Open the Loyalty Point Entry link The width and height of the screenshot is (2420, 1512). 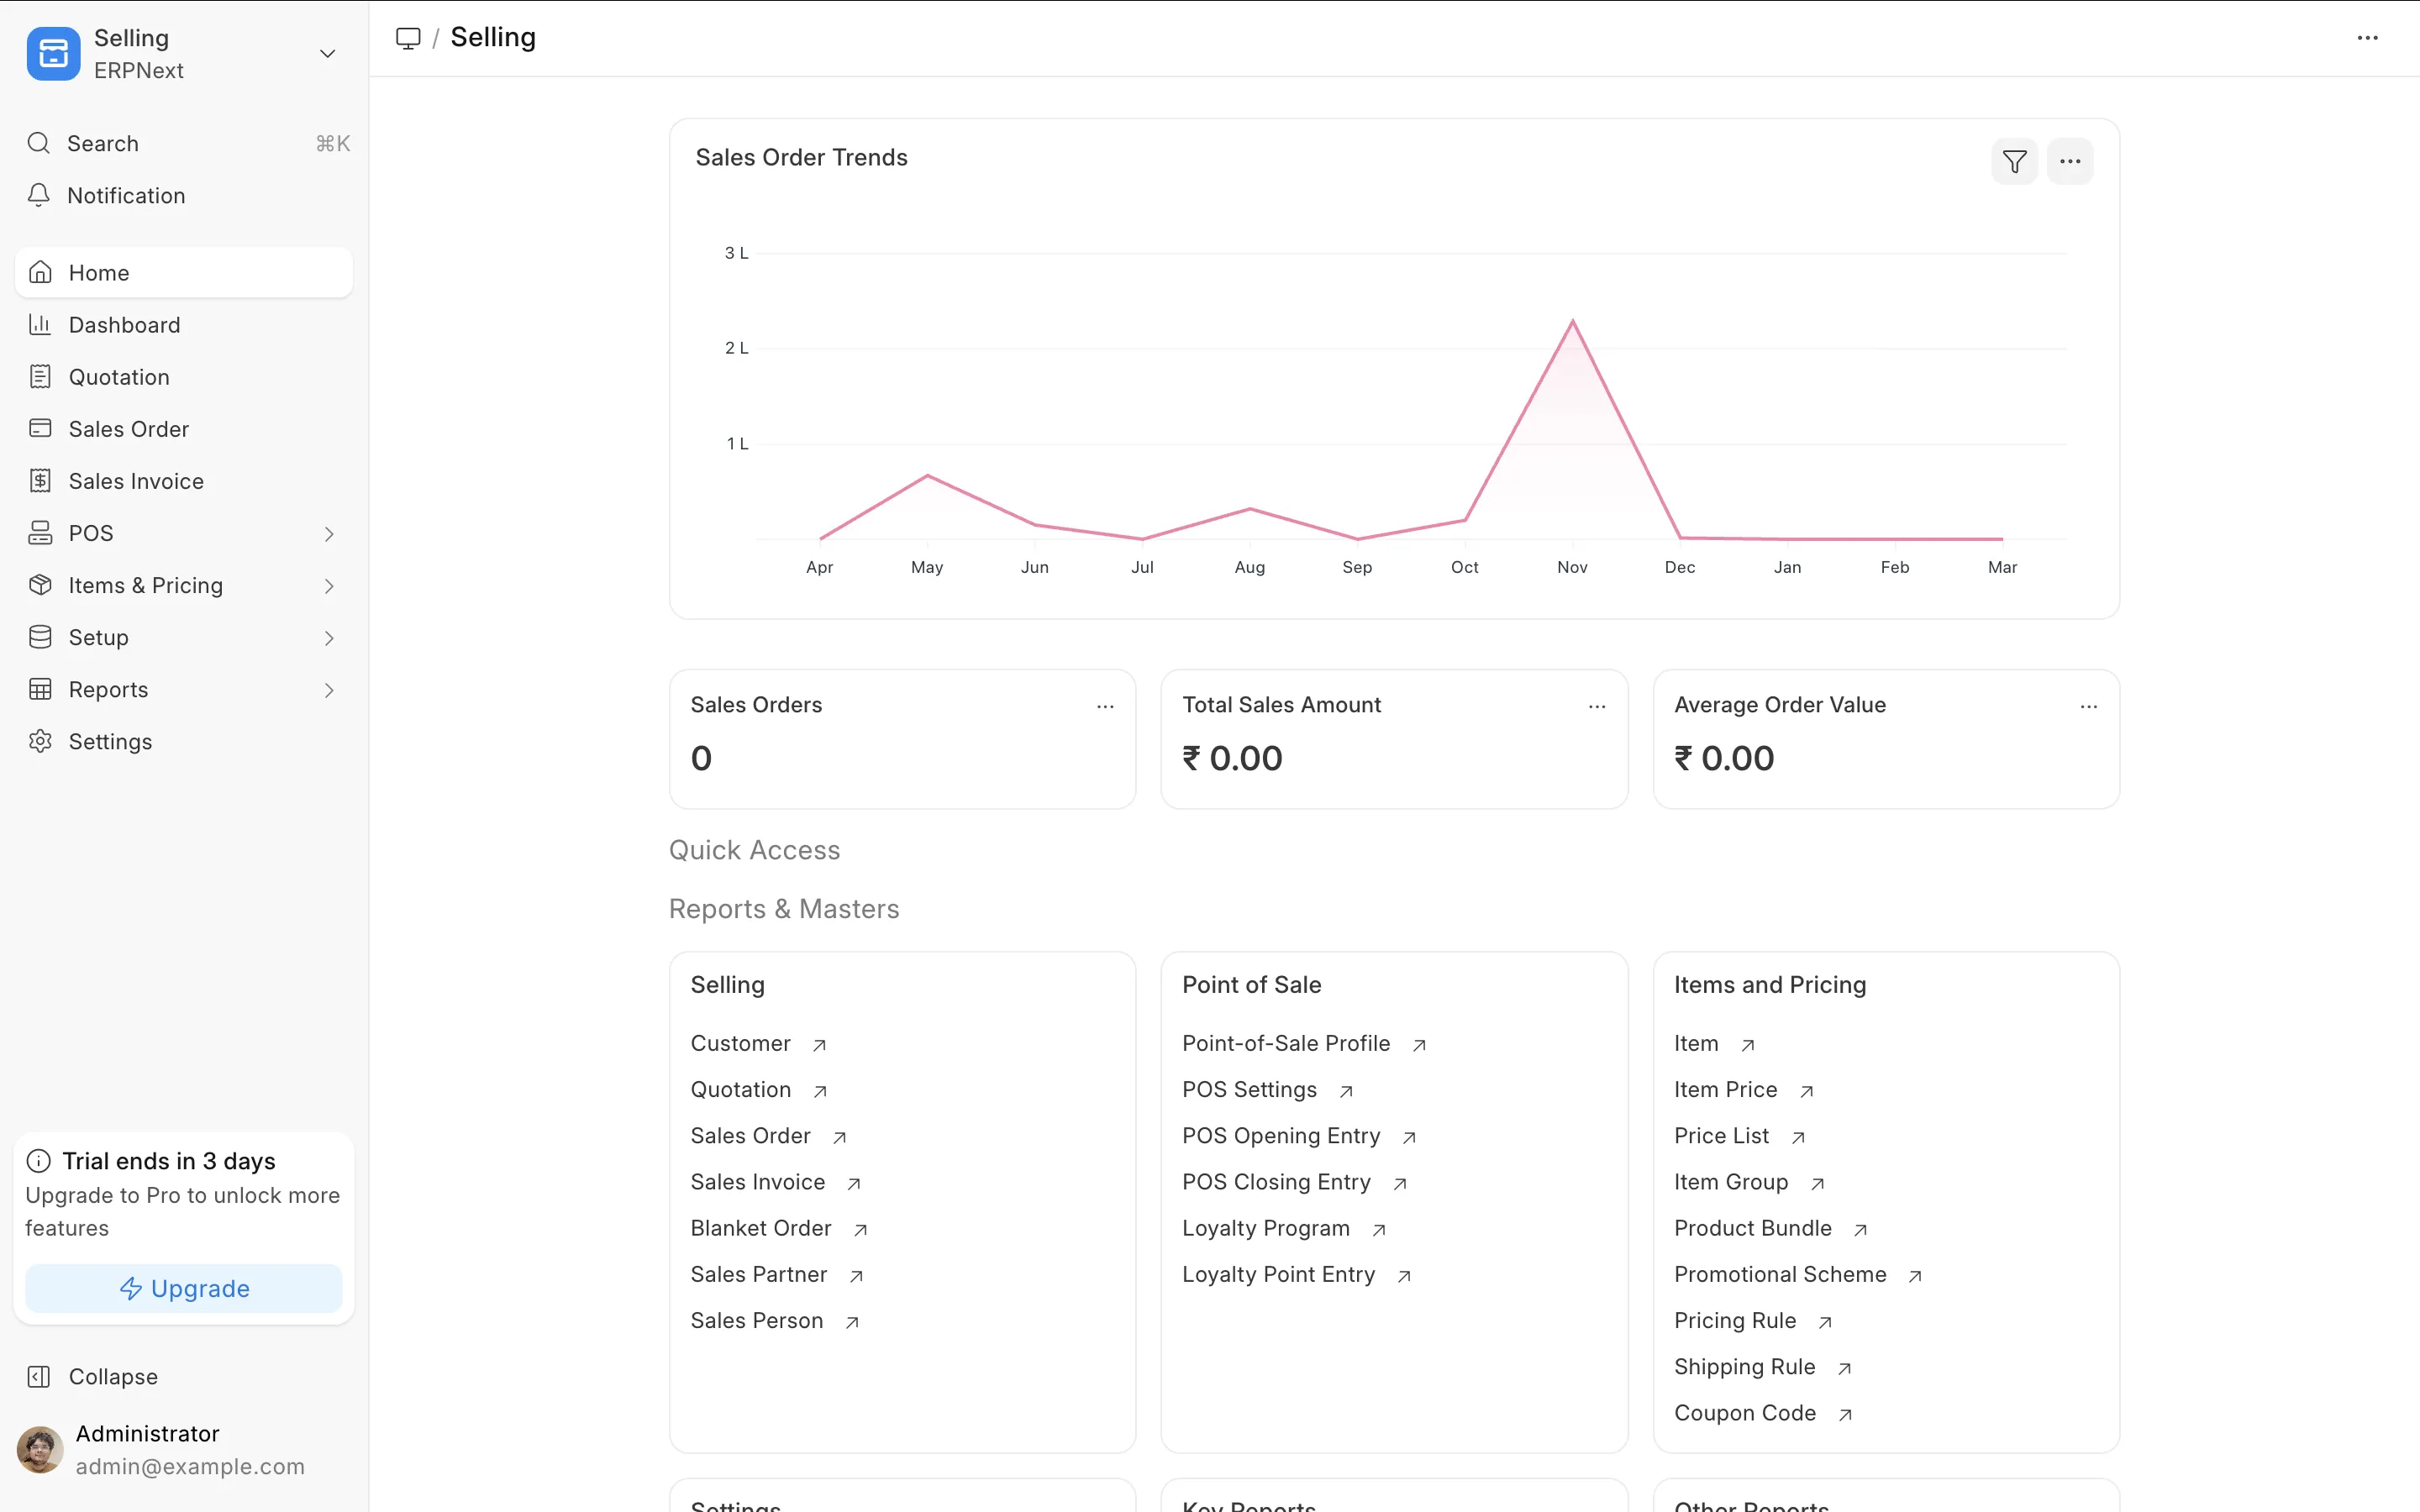pyautogui.click(x=1278, y=1274)
